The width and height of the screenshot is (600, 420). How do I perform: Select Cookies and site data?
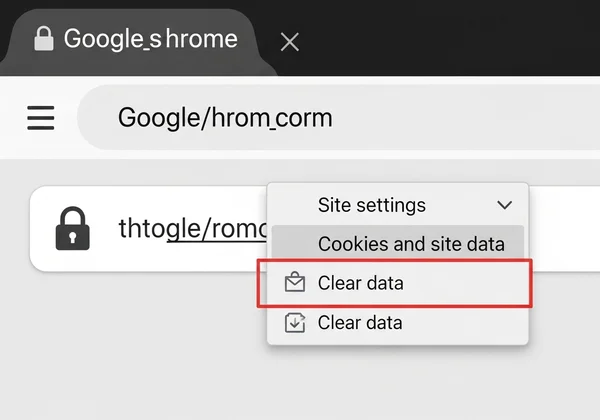click(398, 244)
